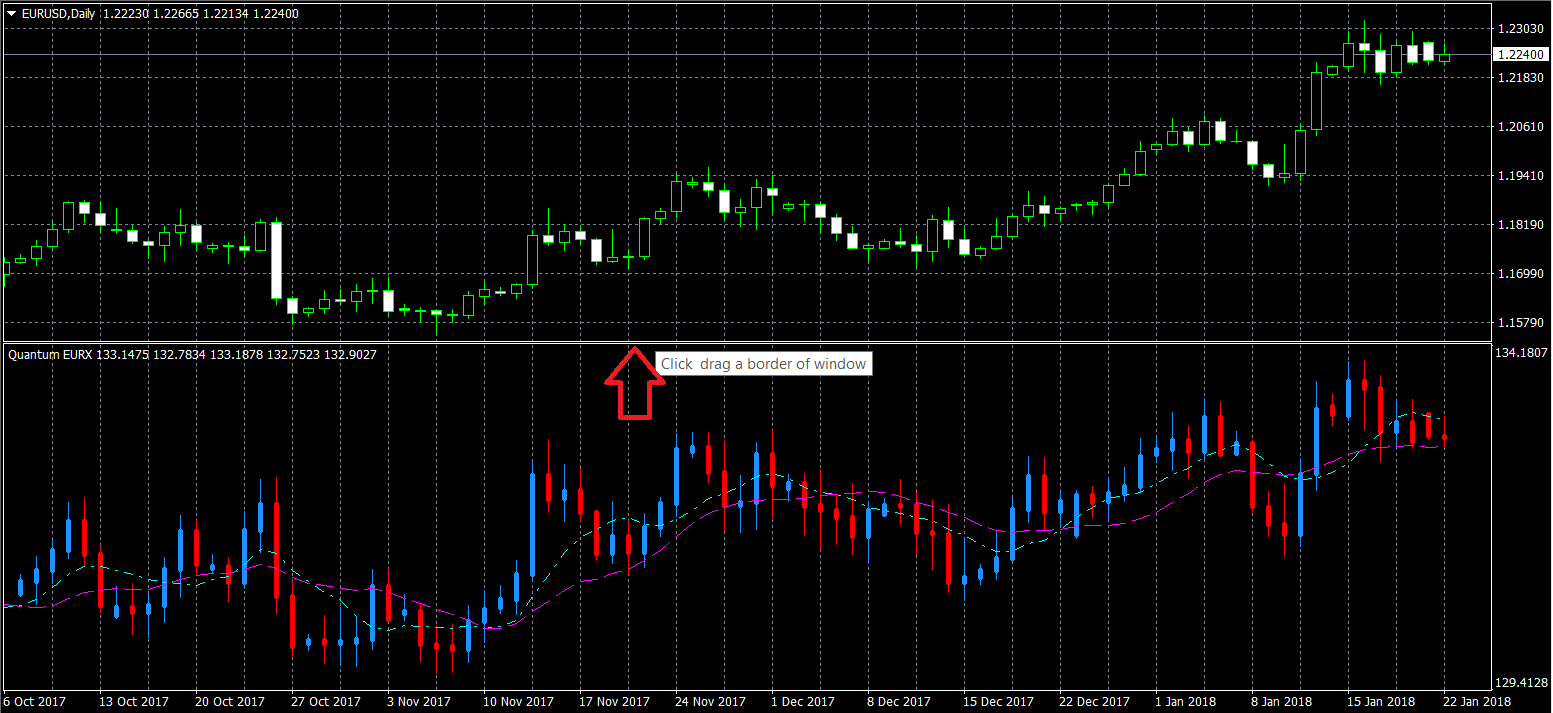The height and width of the screenshot is (713, 1553).
Task: Click the 129.4128 indicator scale value
Action: click(x=1520, y=683)
